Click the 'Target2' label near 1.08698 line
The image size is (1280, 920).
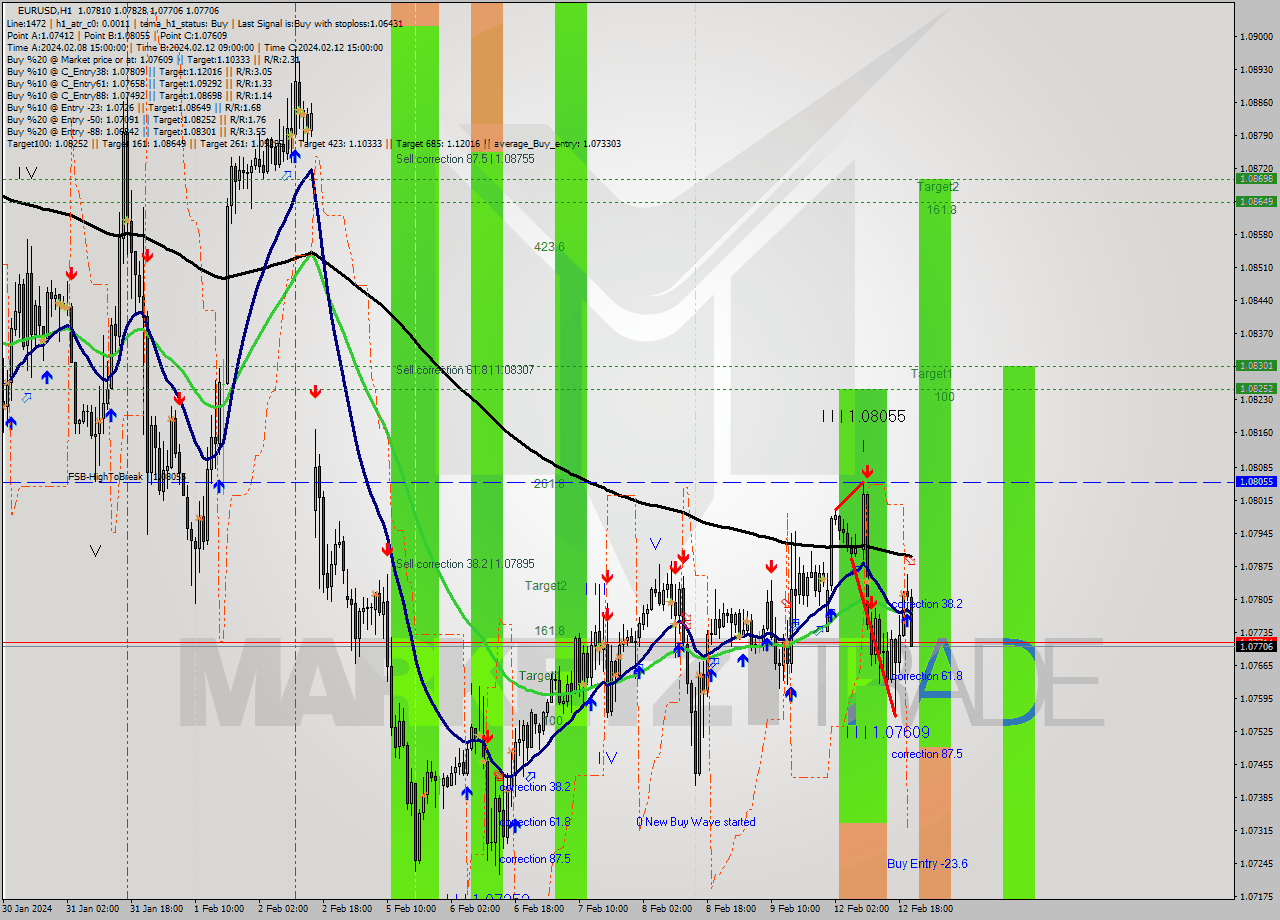click(938, 187)
